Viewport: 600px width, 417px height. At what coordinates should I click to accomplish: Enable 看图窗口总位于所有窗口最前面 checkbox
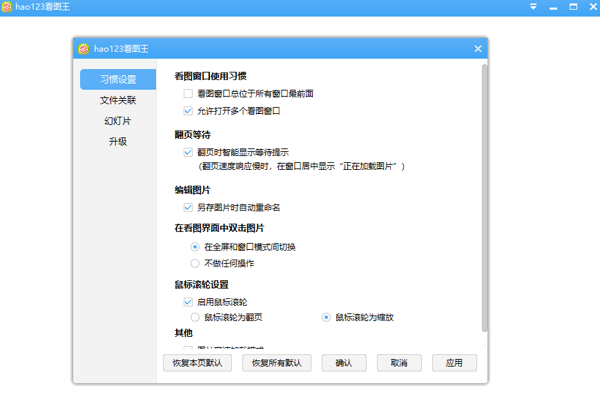click(x=188, y=94)
